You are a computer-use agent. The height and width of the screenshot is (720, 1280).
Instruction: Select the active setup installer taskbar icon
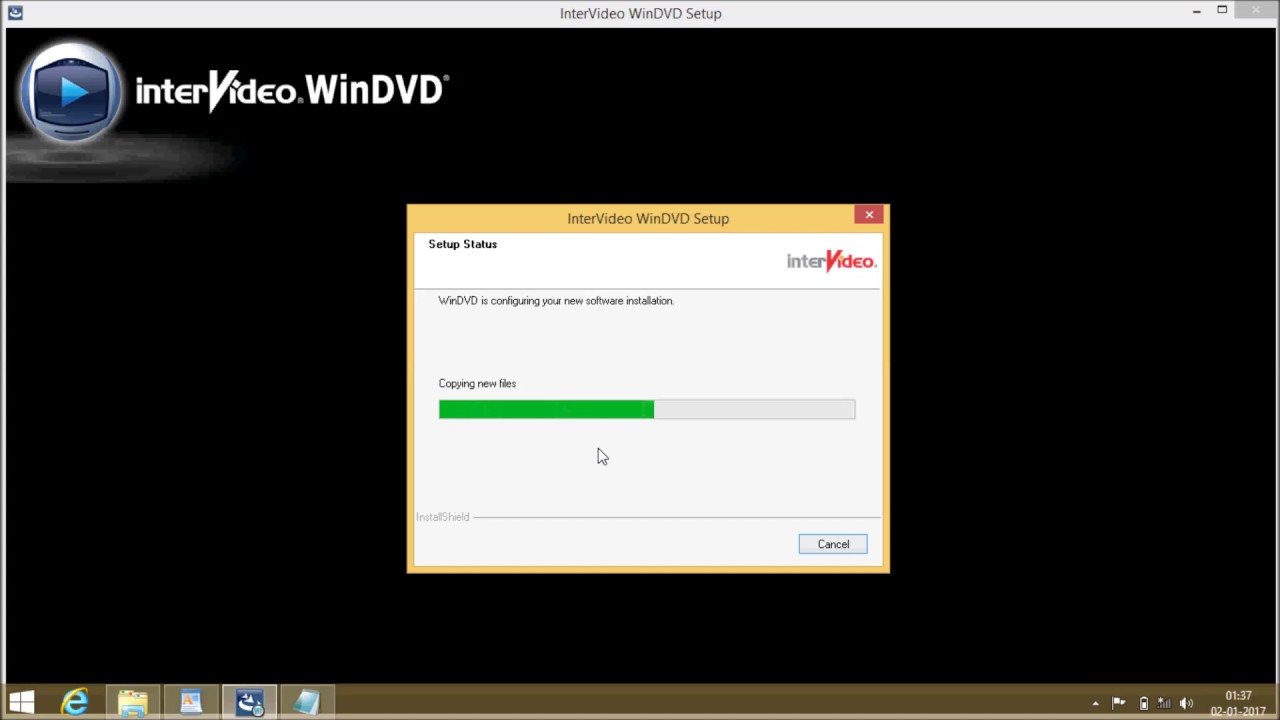pos(249,702)
